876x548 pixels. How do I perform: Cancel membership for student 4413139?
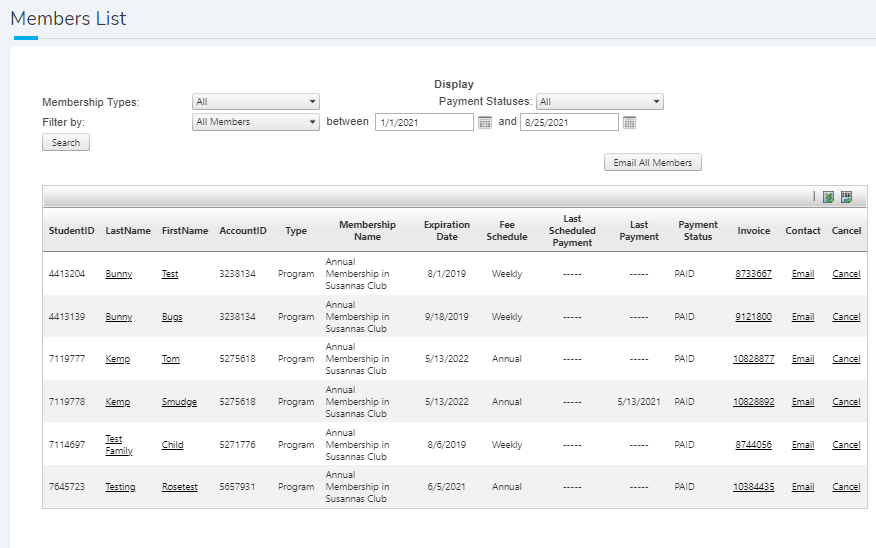click(846, 317)
